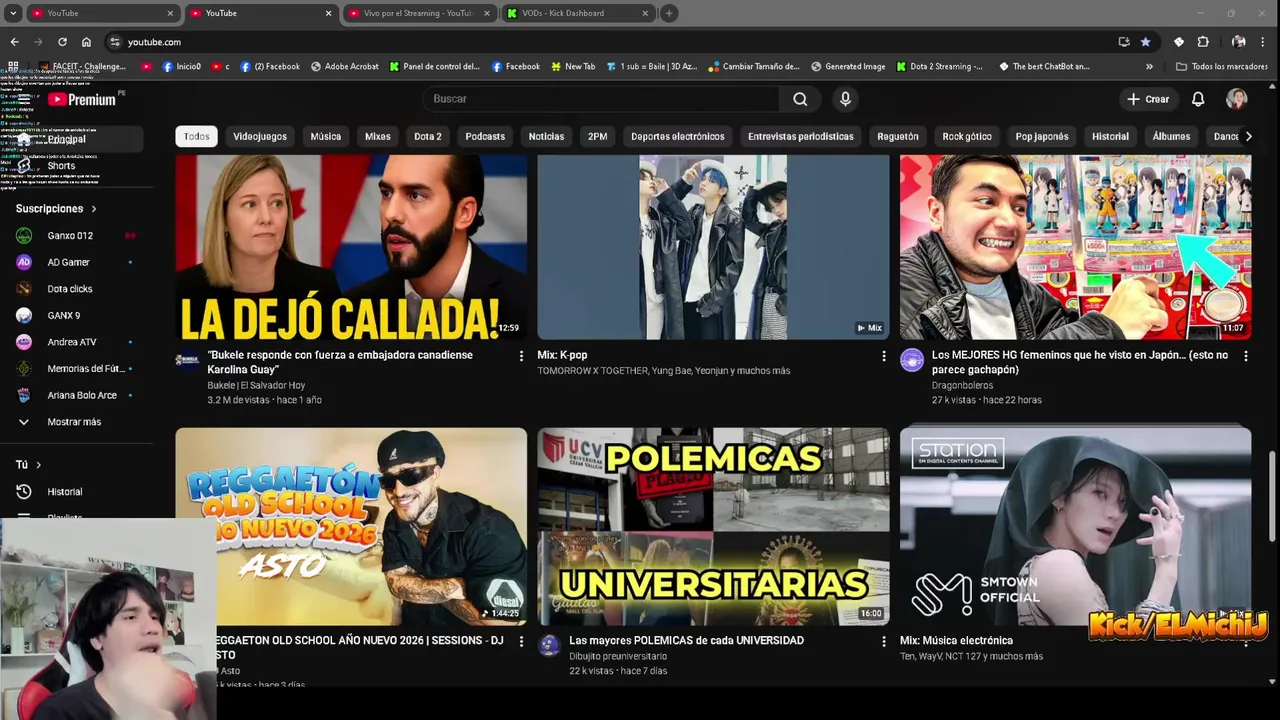Select the Dota 2 filter chip
The width and height of the screenshot is (1280, 720).
(x=428, y=136)
